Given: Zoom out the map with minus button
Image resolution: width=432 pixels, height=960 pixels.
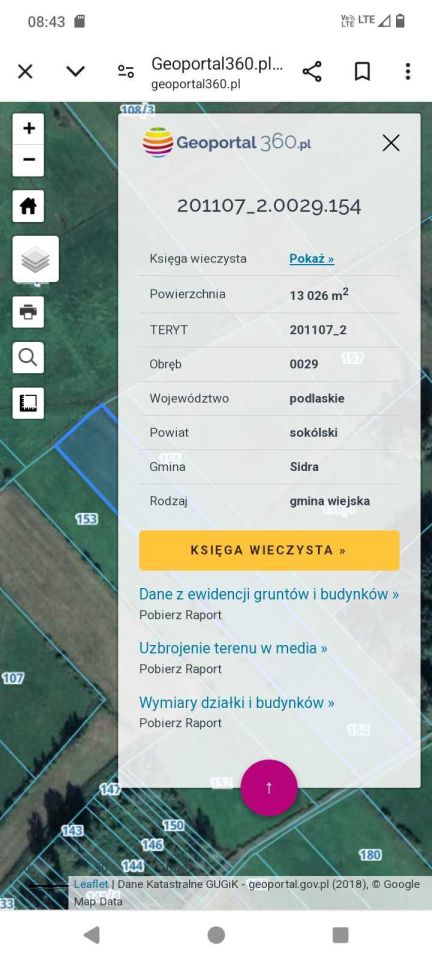Looking at the screenshot, I should coord(28,160).
